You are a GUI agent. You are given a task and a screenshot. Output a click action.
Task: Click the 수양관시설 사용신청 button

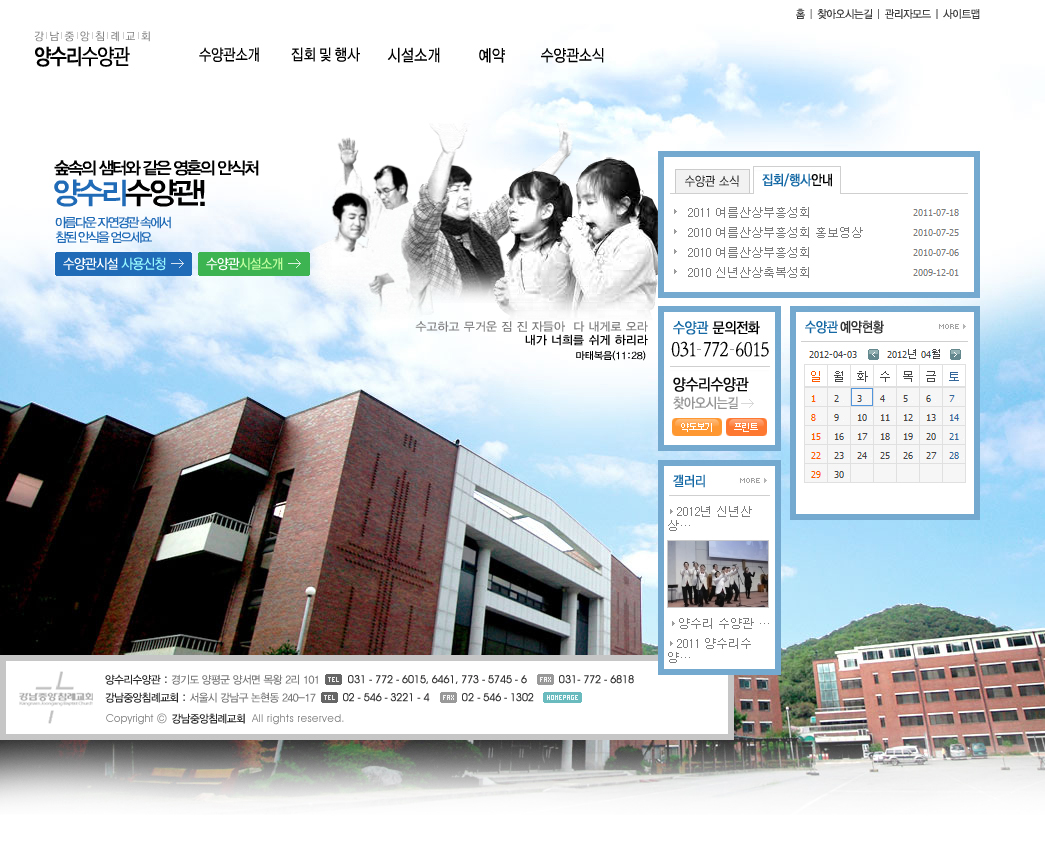[123, 264]
